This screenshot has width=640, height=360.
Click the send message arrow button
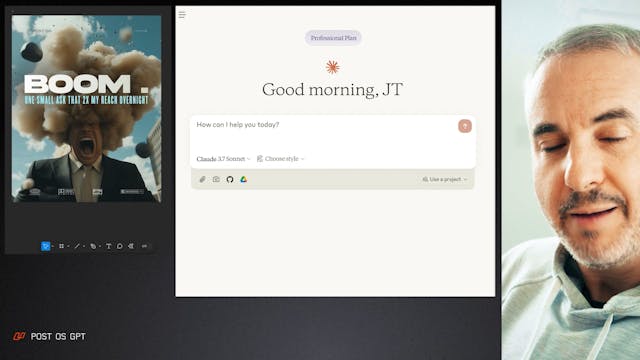tap(464, 126)
